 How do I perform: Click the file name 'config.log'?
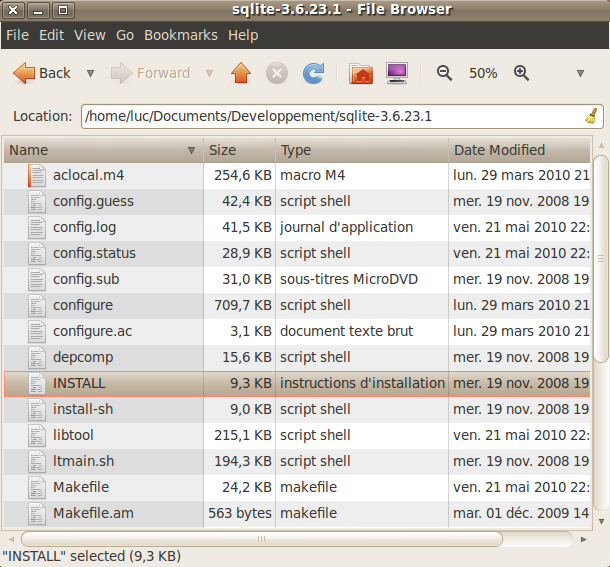click(x=84, y=227)
